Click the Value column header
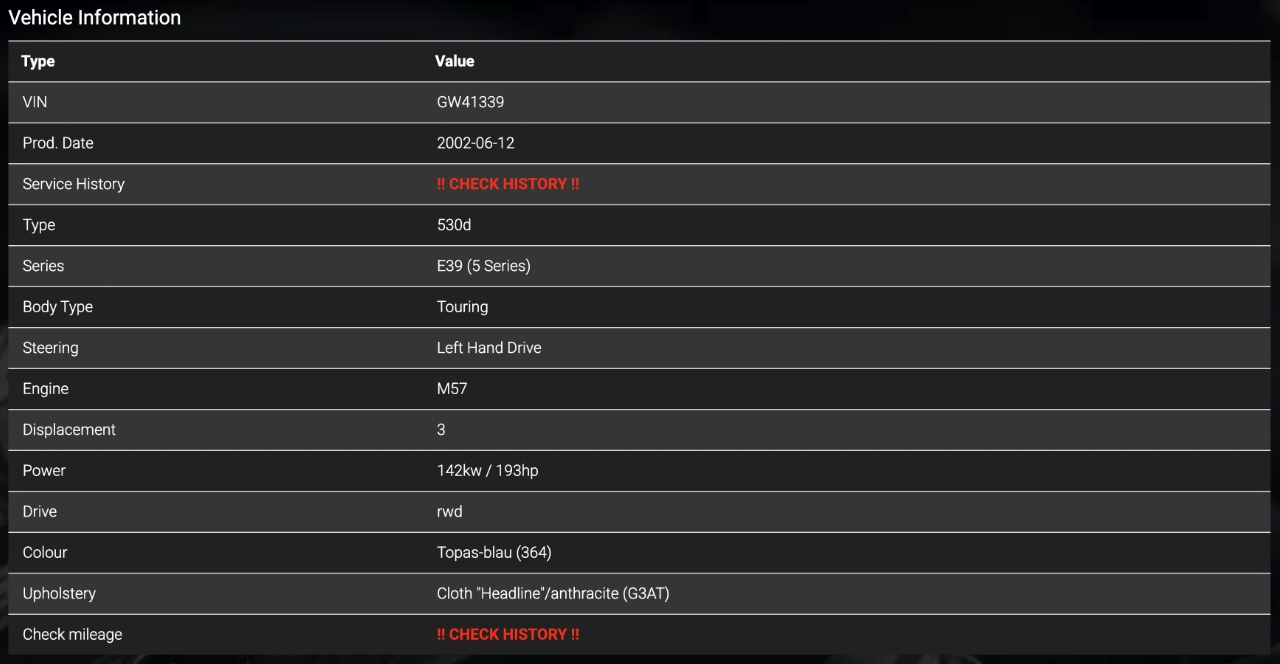 (454, 61)
